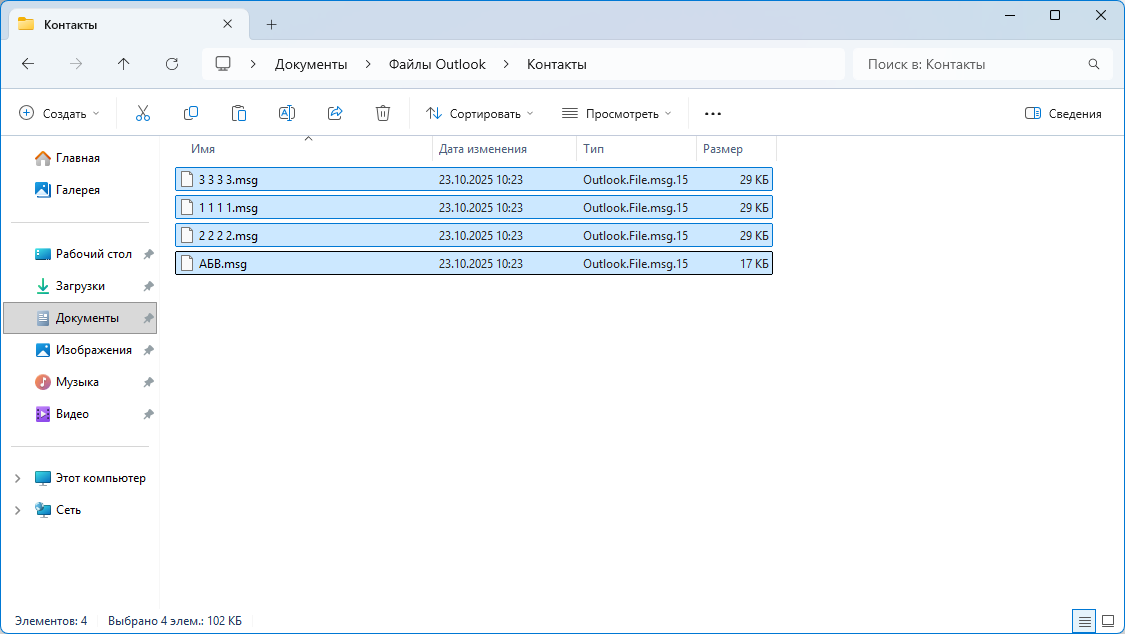Open the Просмотреть view menu

click(x=616, y=114)
